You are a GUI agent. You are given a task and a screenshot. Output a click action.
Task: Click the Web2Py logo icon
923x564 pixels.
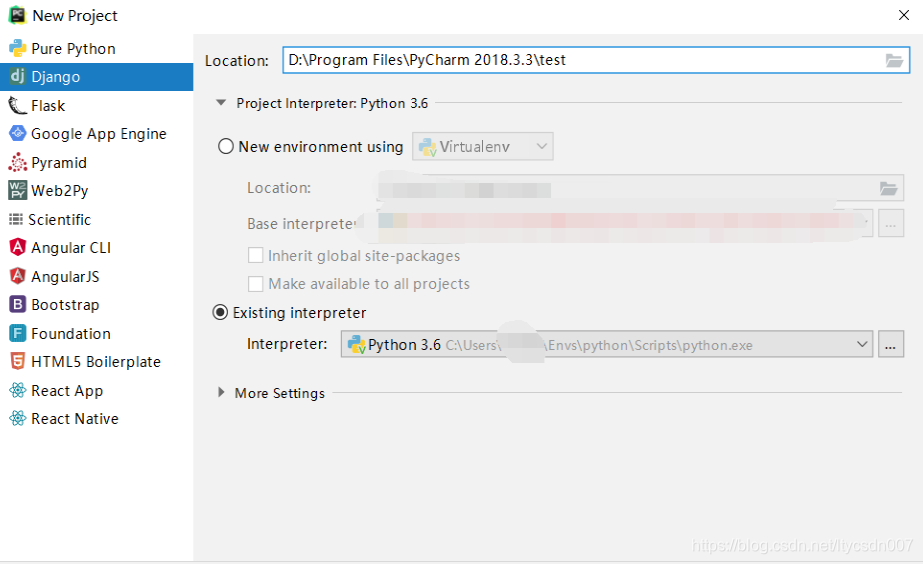[x=18, y=190]
